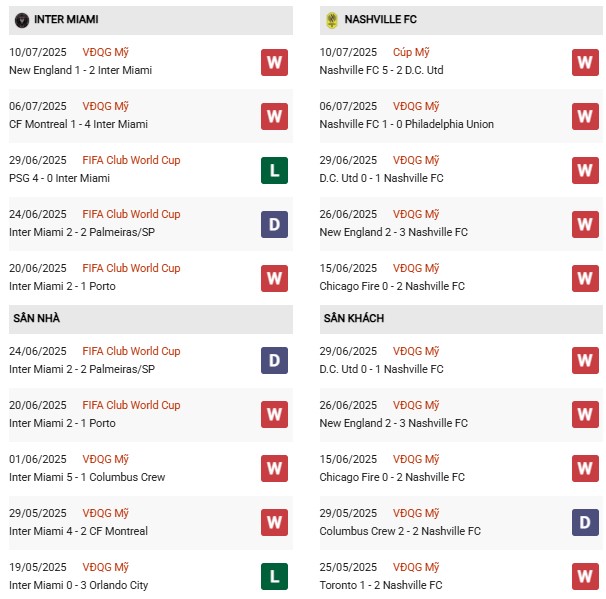Click W badge for New England 1 - 2 Inter Miami
Image resolution: width=606 pixels, height=599 pixels.
tap(275, 62)
